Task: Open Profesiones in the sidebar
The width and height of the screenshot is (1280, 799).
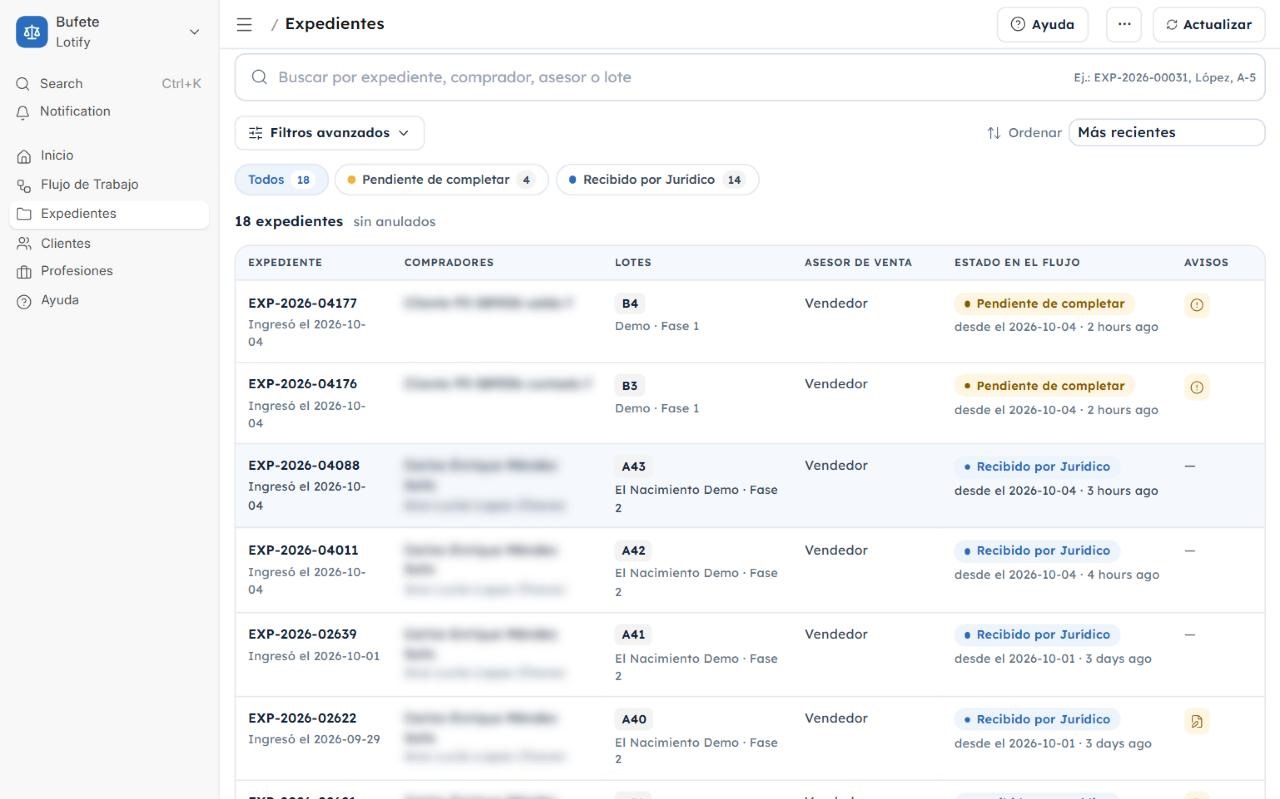Action: click(x=109, y=271)
